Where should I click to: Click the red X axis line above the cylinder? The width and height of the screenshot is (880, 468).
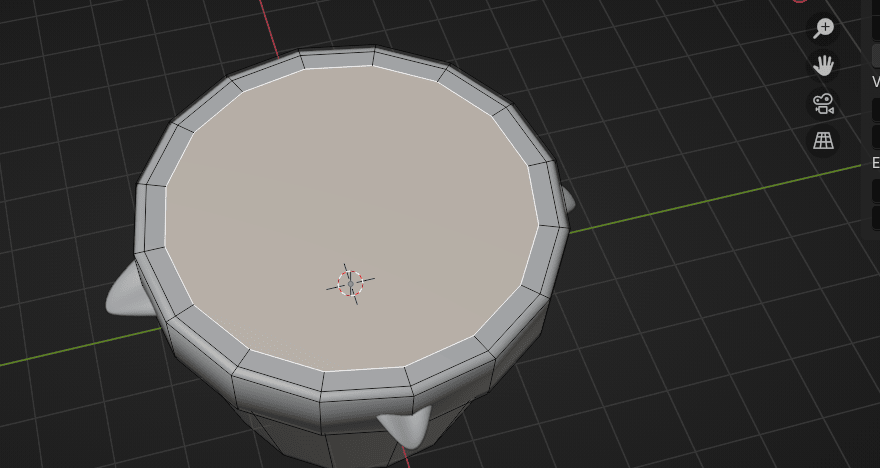click(271, 25)
